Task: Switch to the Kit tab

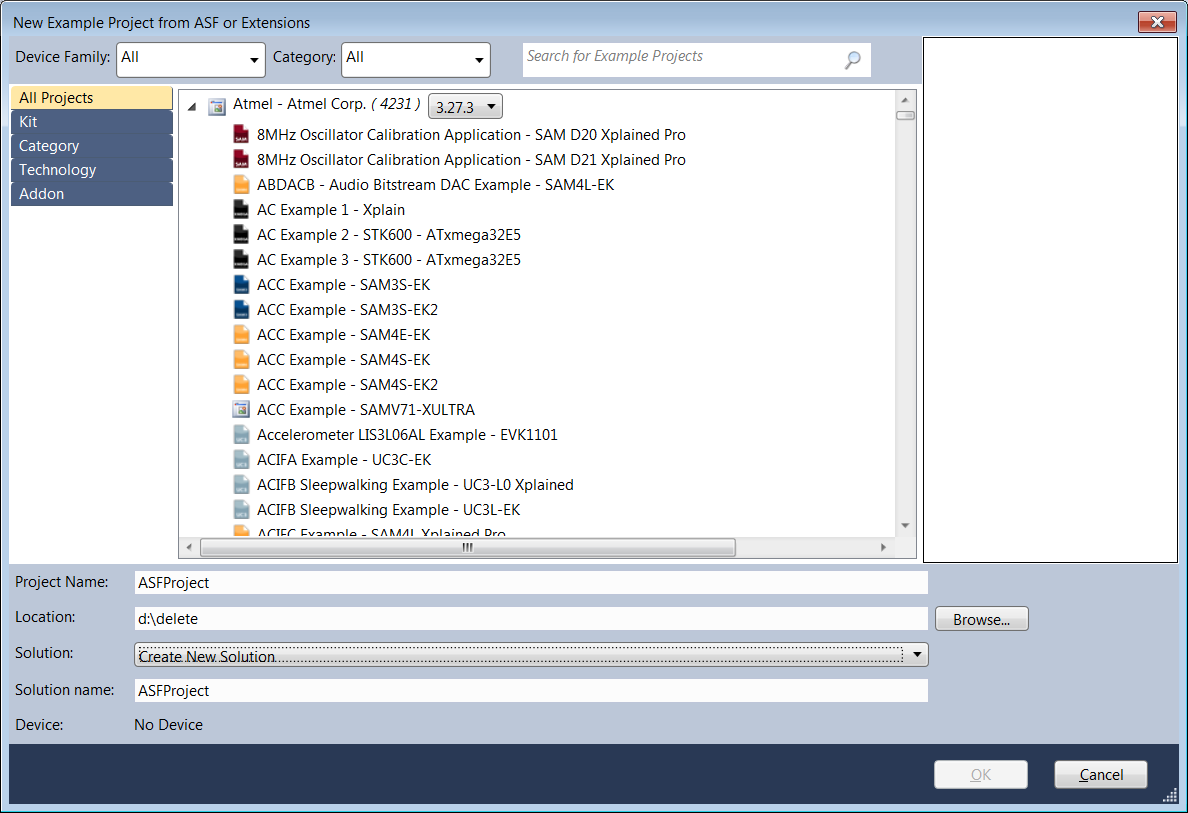Action: (92, 122)
